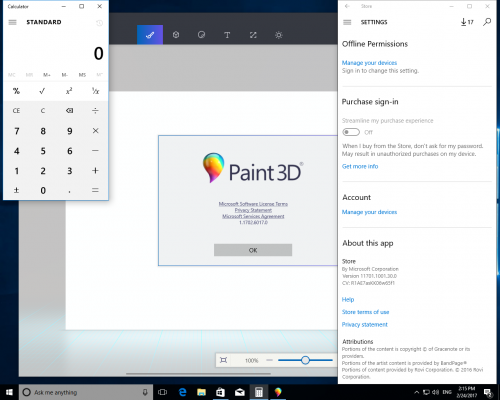500x400 pixels.
Task: Open Privacy Statement link in Paint 3D dialog
Action: pyautogui.click(x=253, y=210)
